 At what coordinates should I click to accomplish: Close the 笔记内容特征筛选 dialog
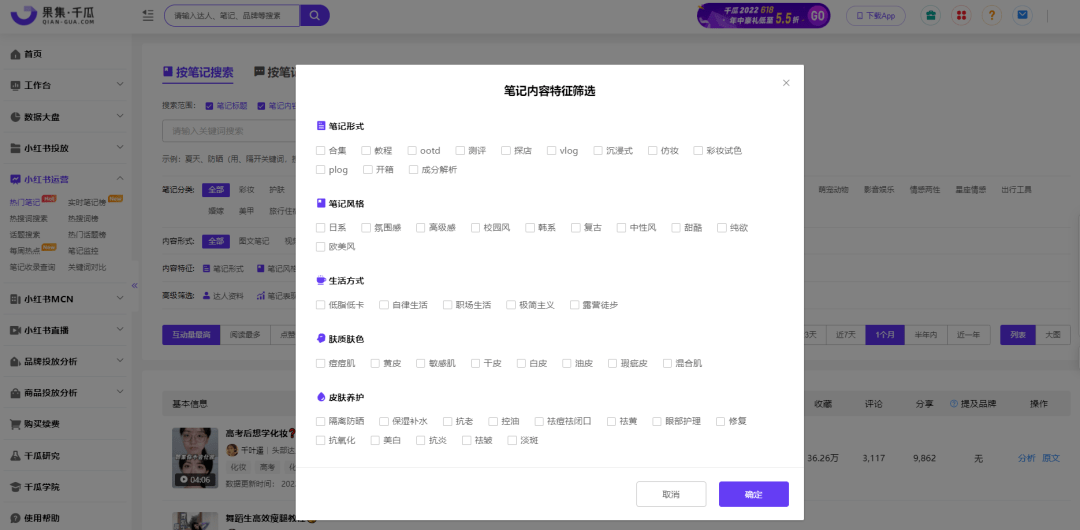point(786,83)
